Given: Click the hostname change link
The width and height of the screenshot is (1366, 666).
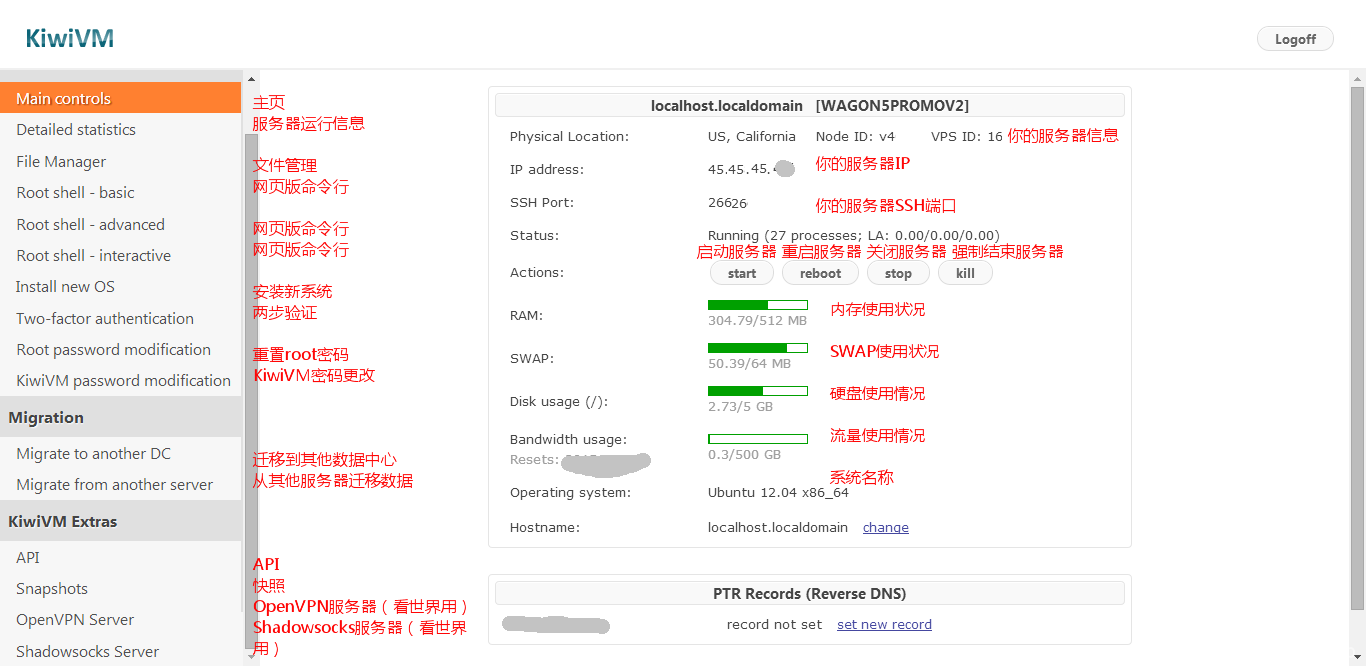Looking at the screenshot, I should tap(886, 527).
